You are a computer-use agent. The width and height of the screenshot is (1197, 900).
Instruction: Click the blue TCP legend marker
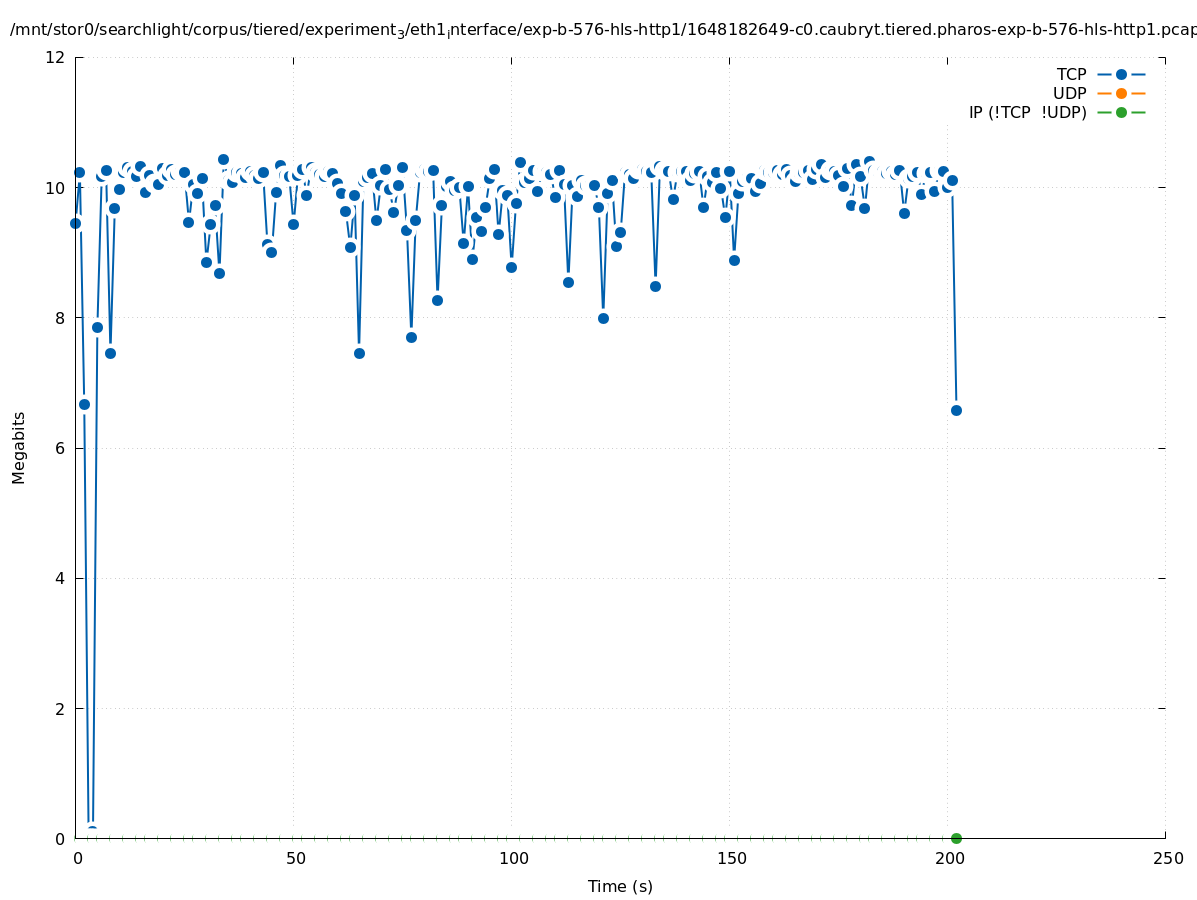(1121, 74)
